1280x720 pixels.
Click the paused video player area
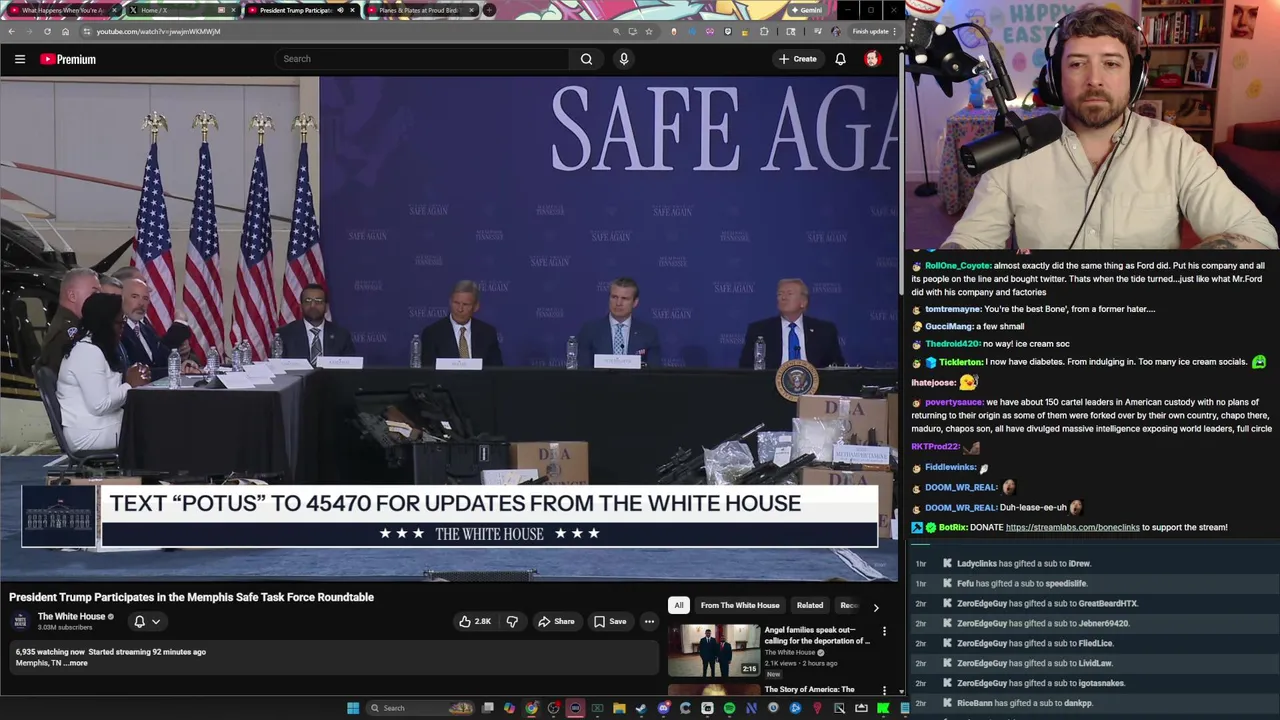[449, 328]
